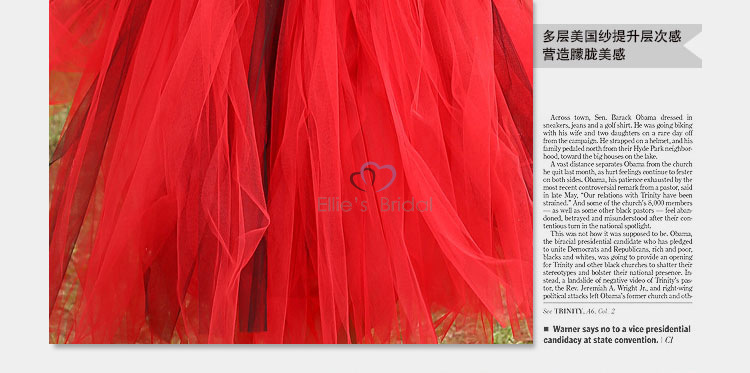This screenshot has width=750, height=373.
Task: Click caption line 多层美国纱提升层次感
Action: pyautogui.click(x=612, y=36)
